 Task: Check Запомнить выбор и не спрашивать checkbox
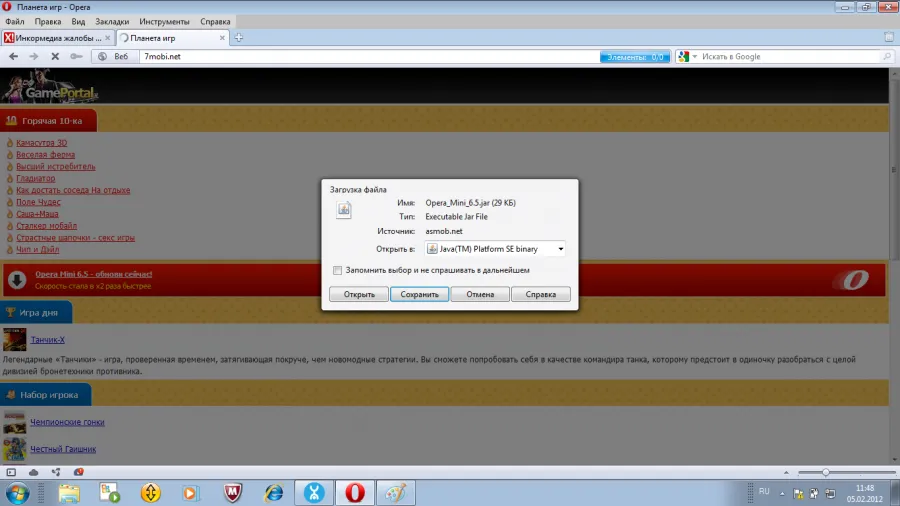338,270
